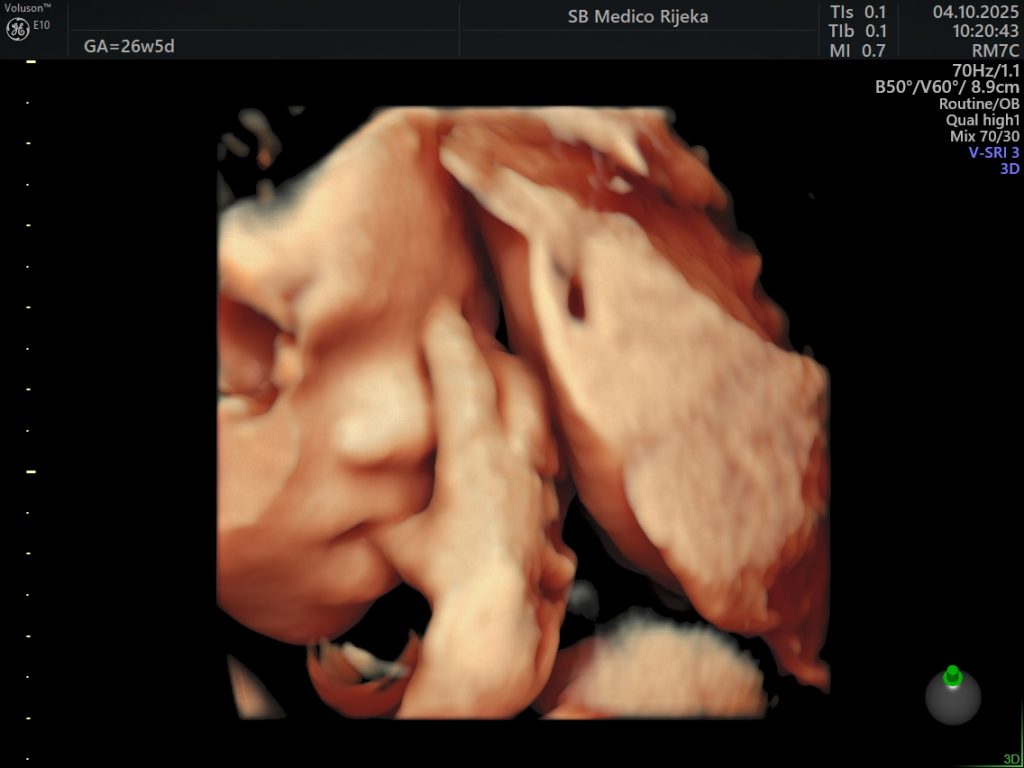This screenshot has width=1024, height=768.
Task: Click the Mix 70/30 render setting
Action: 984,136
